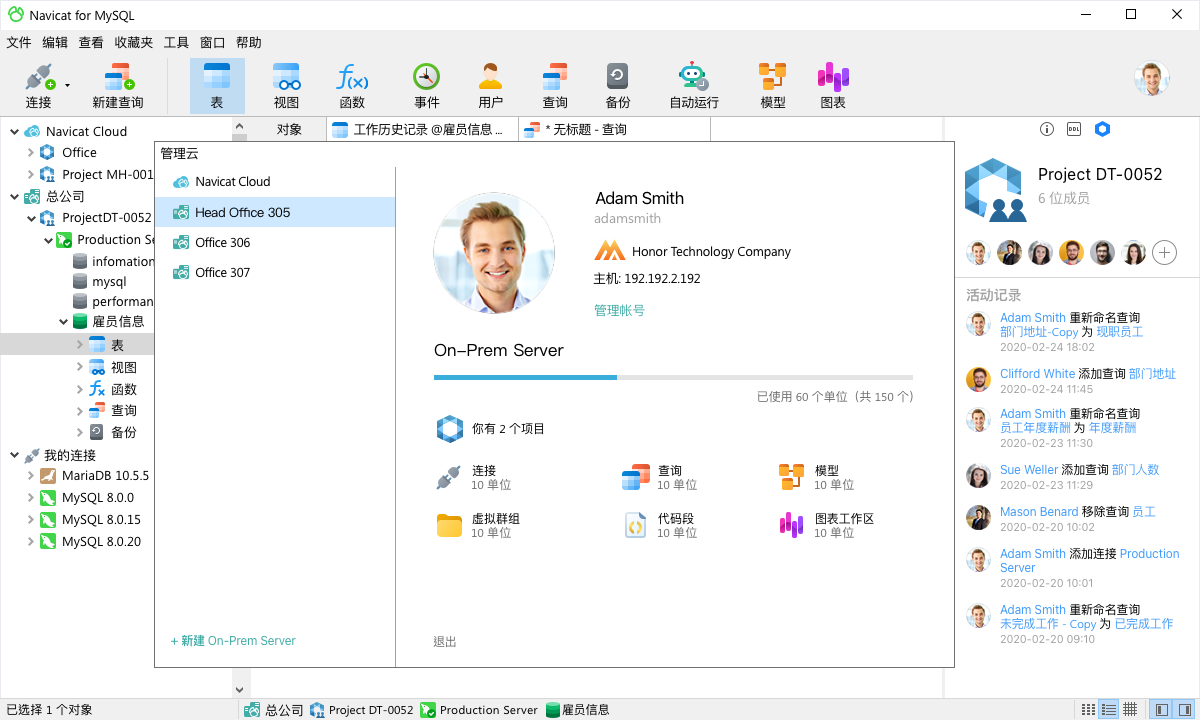Toggle the left navigation pane visibility
This screenshot has height=720, width=1200.
1161,709
